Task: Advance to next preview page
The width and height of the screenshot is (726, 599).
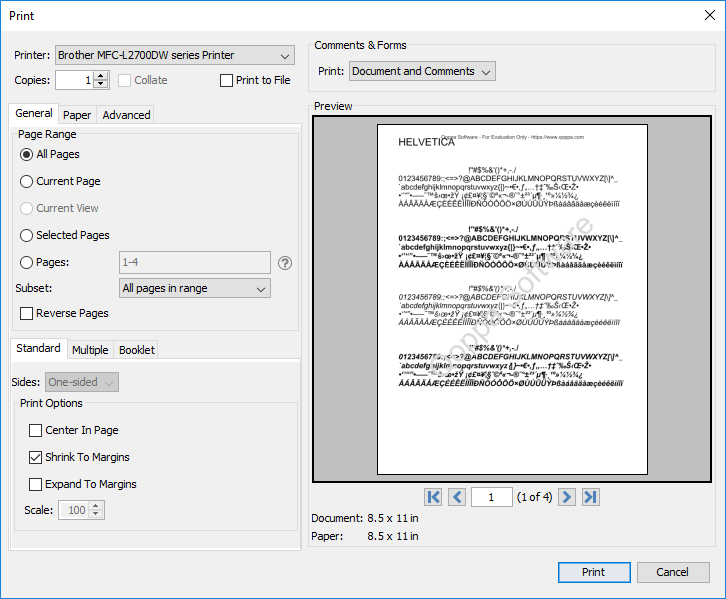Action: [567, 497]
